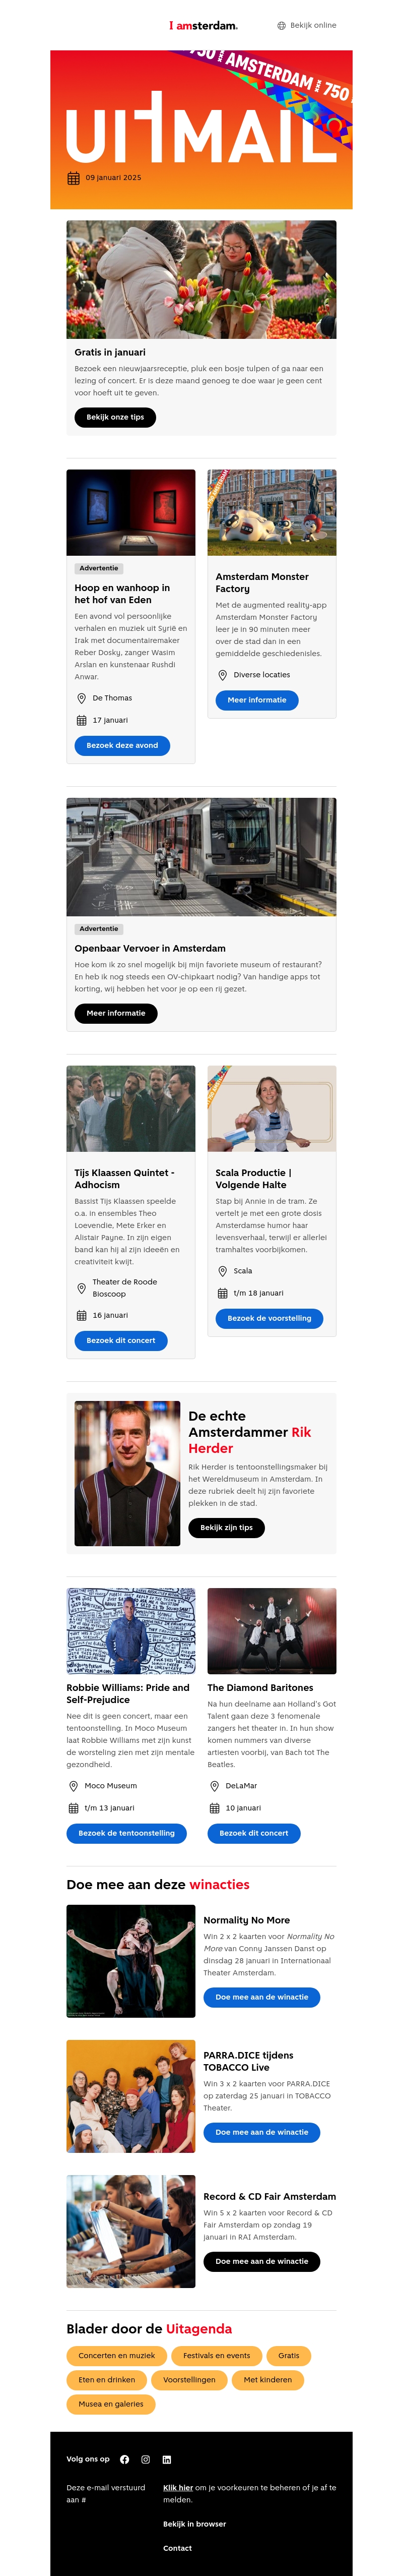Click the I amsterdam logo
Image resolution: width=403 pixels, height=2576 pixels.
coord(203,25)
